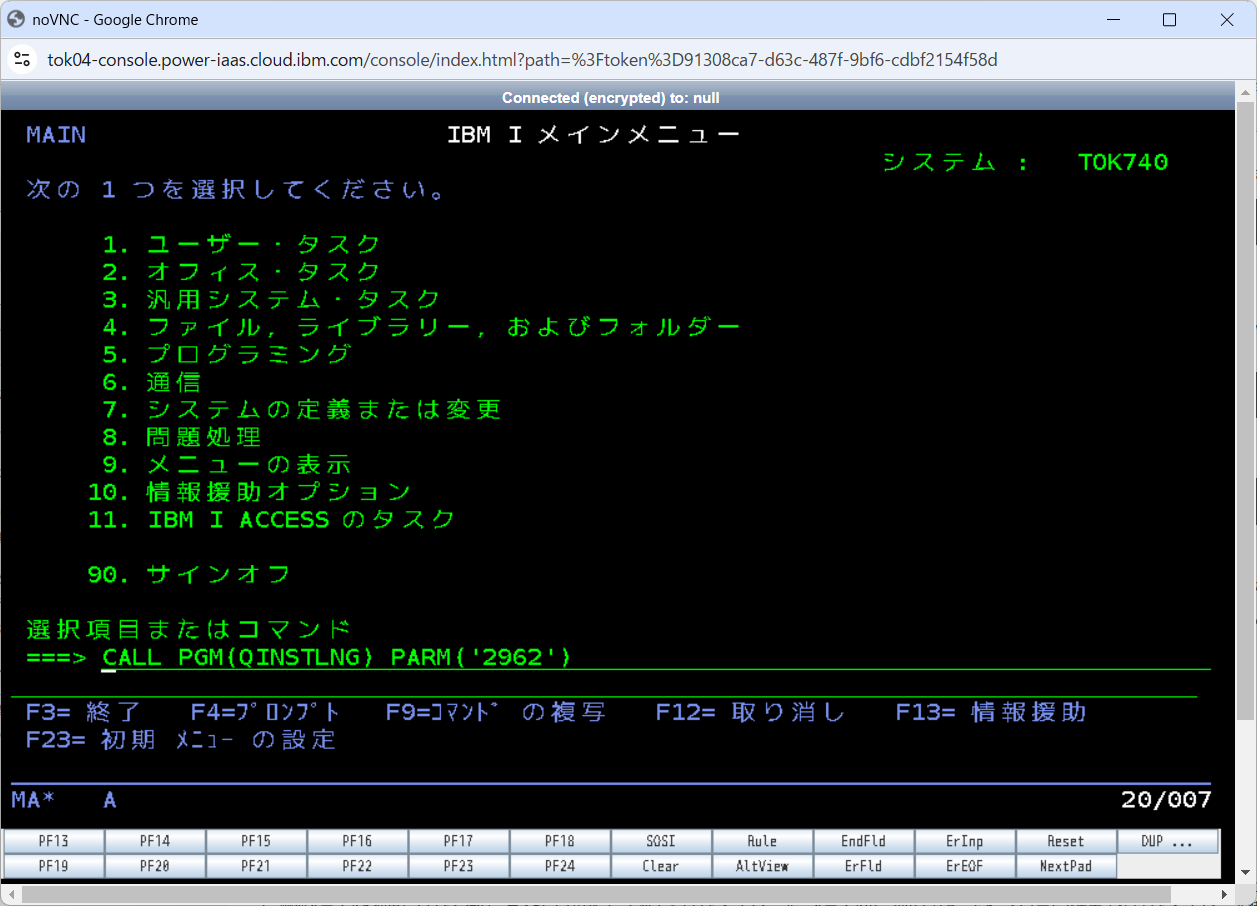Viewport: 1257px width, 906px height.
Task: Select menu option 2 オフィス・タスク
Action: coord(241,272)
